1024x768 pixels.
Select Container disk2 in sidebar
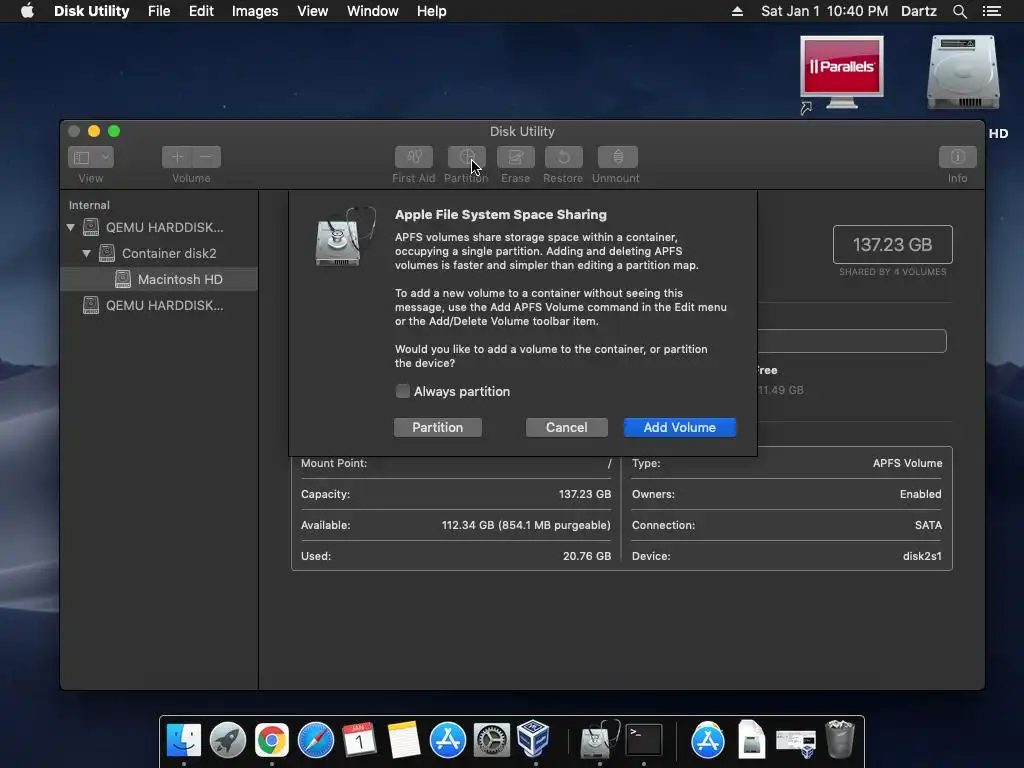tap(159, 253)
